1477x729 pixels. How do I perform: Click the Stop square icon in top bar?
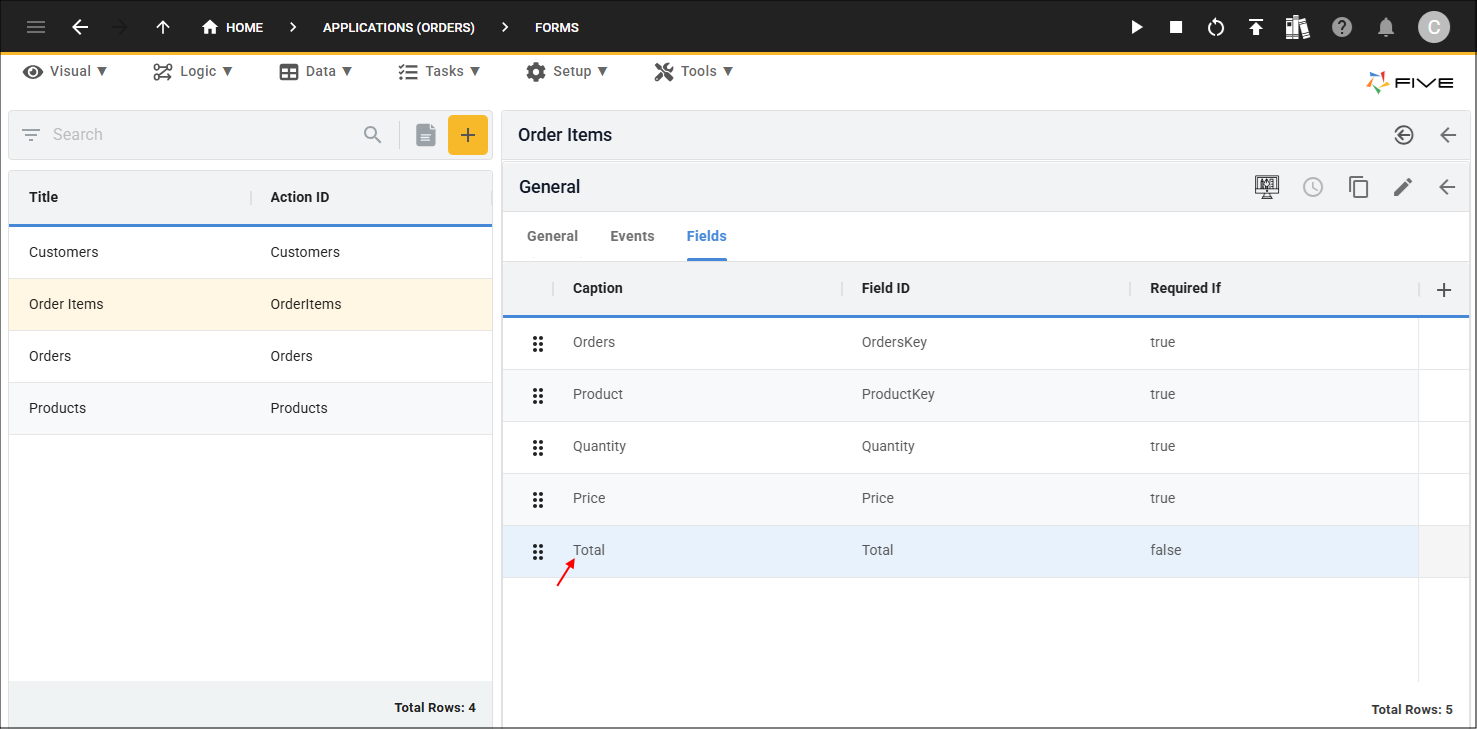[1176, 27]
